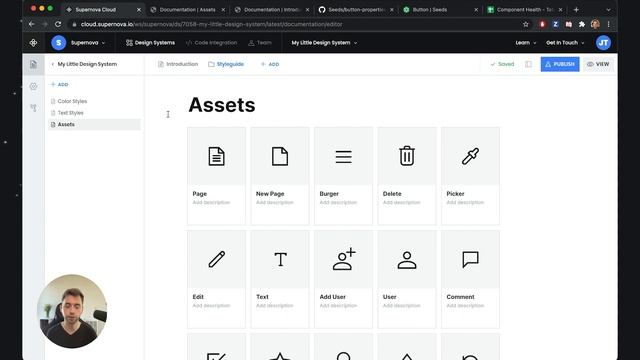
Task: Go to Design Systems section
Action: point(150,42)
